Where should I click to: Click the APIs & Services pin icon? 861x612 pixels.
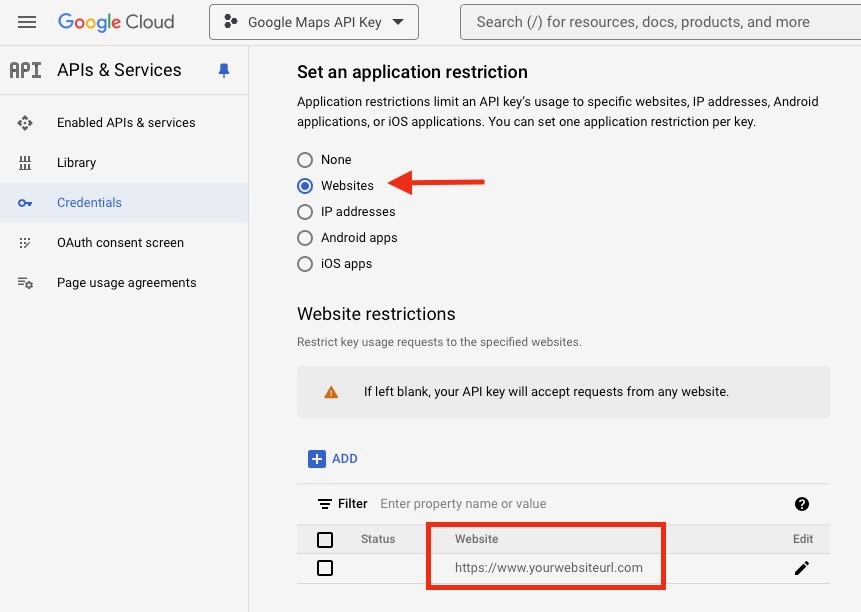pos(224,70)
